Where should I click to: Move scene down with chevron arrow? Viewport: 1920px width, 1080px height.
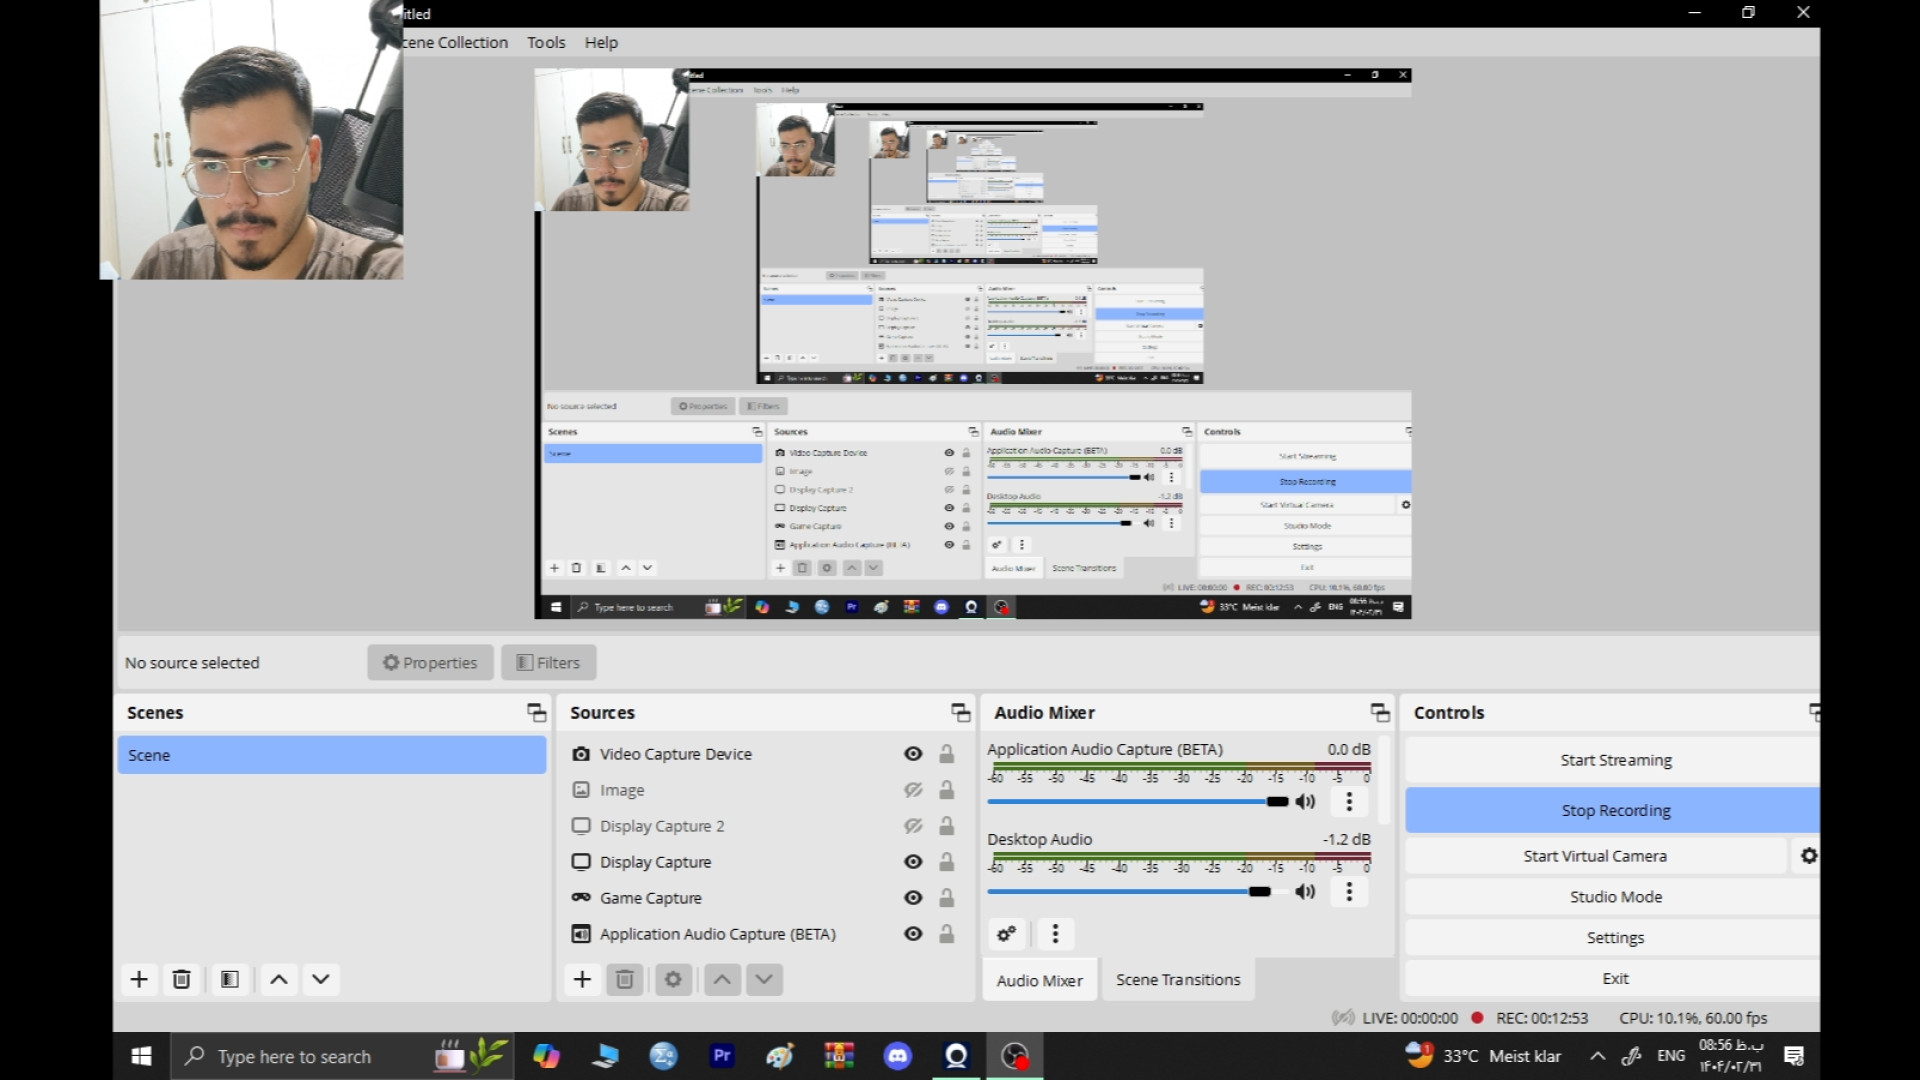320,979
